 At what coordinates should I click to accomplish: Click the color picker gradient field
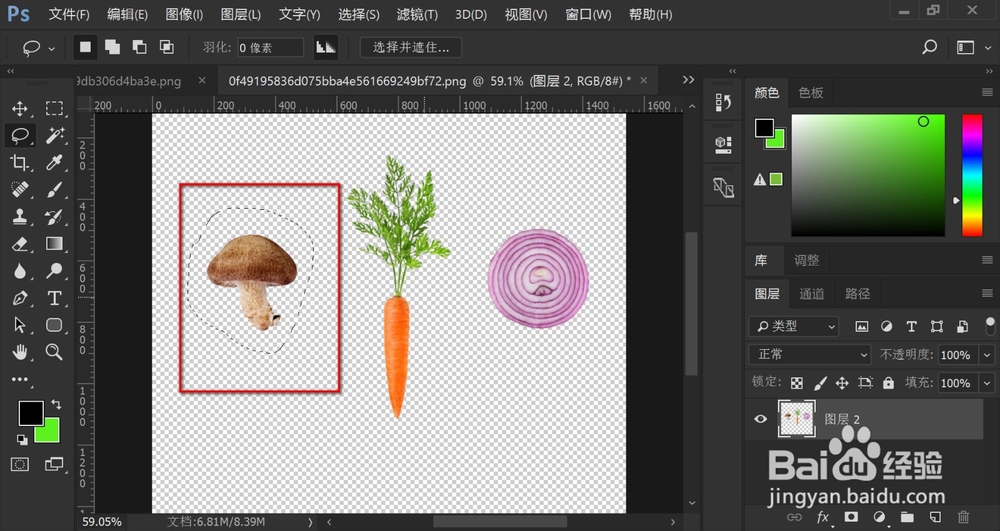click(x=868, y=175)
